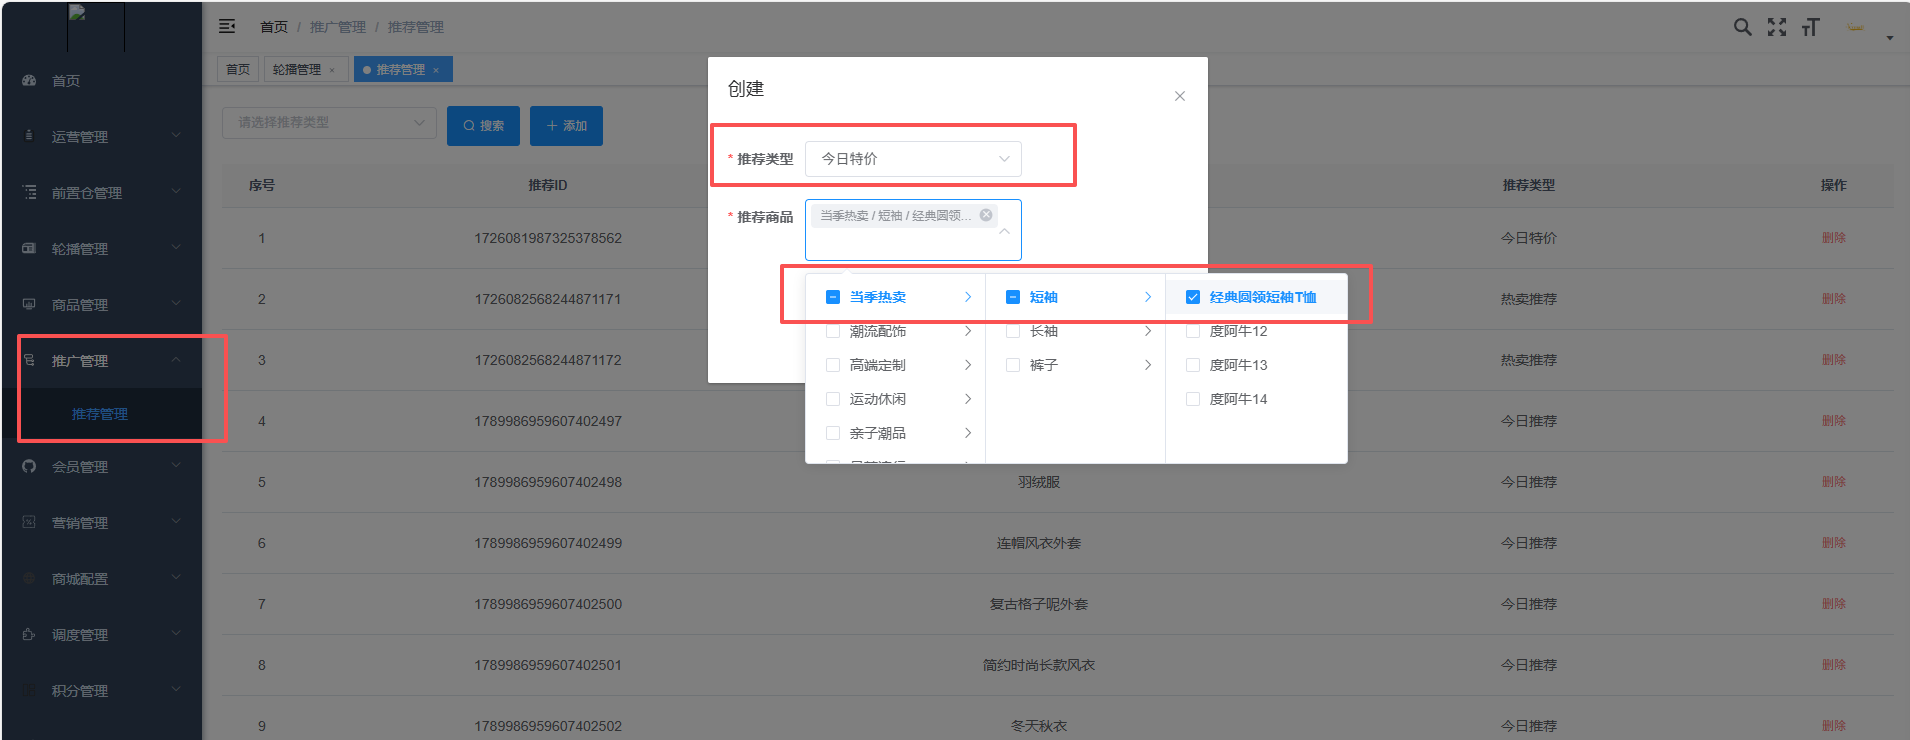Viewport: 1910px width, 740px height.
Task: Open the 推荐类型 dropdown showing 今日特价
Action: (x=913, y=159)
